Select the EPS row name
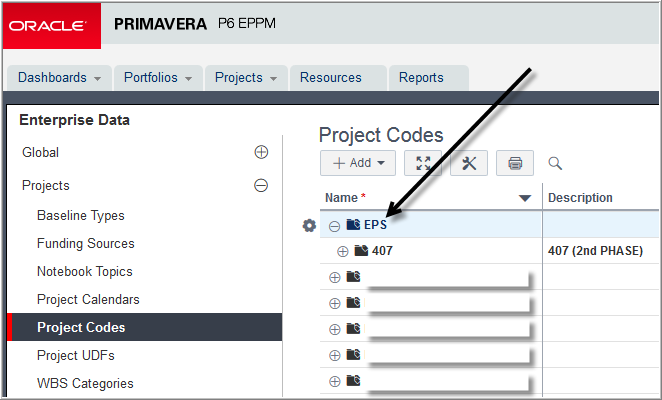The height and width of the screenshot is (400, 662). [x=375, y=225]
